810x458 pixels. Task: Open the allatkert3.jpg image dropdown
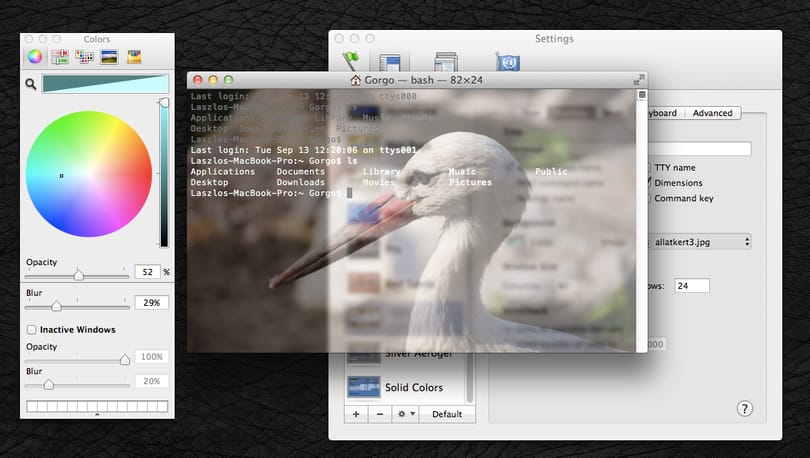coord(699,242)
